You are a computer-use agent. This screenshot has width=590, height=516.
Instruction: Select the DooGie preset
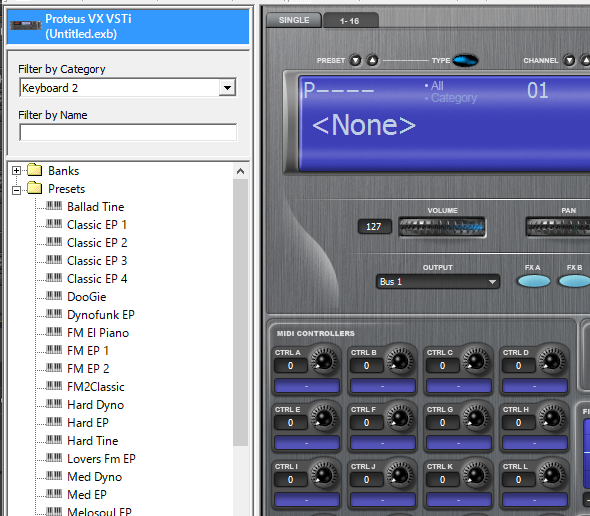click(x=87, y=297)
